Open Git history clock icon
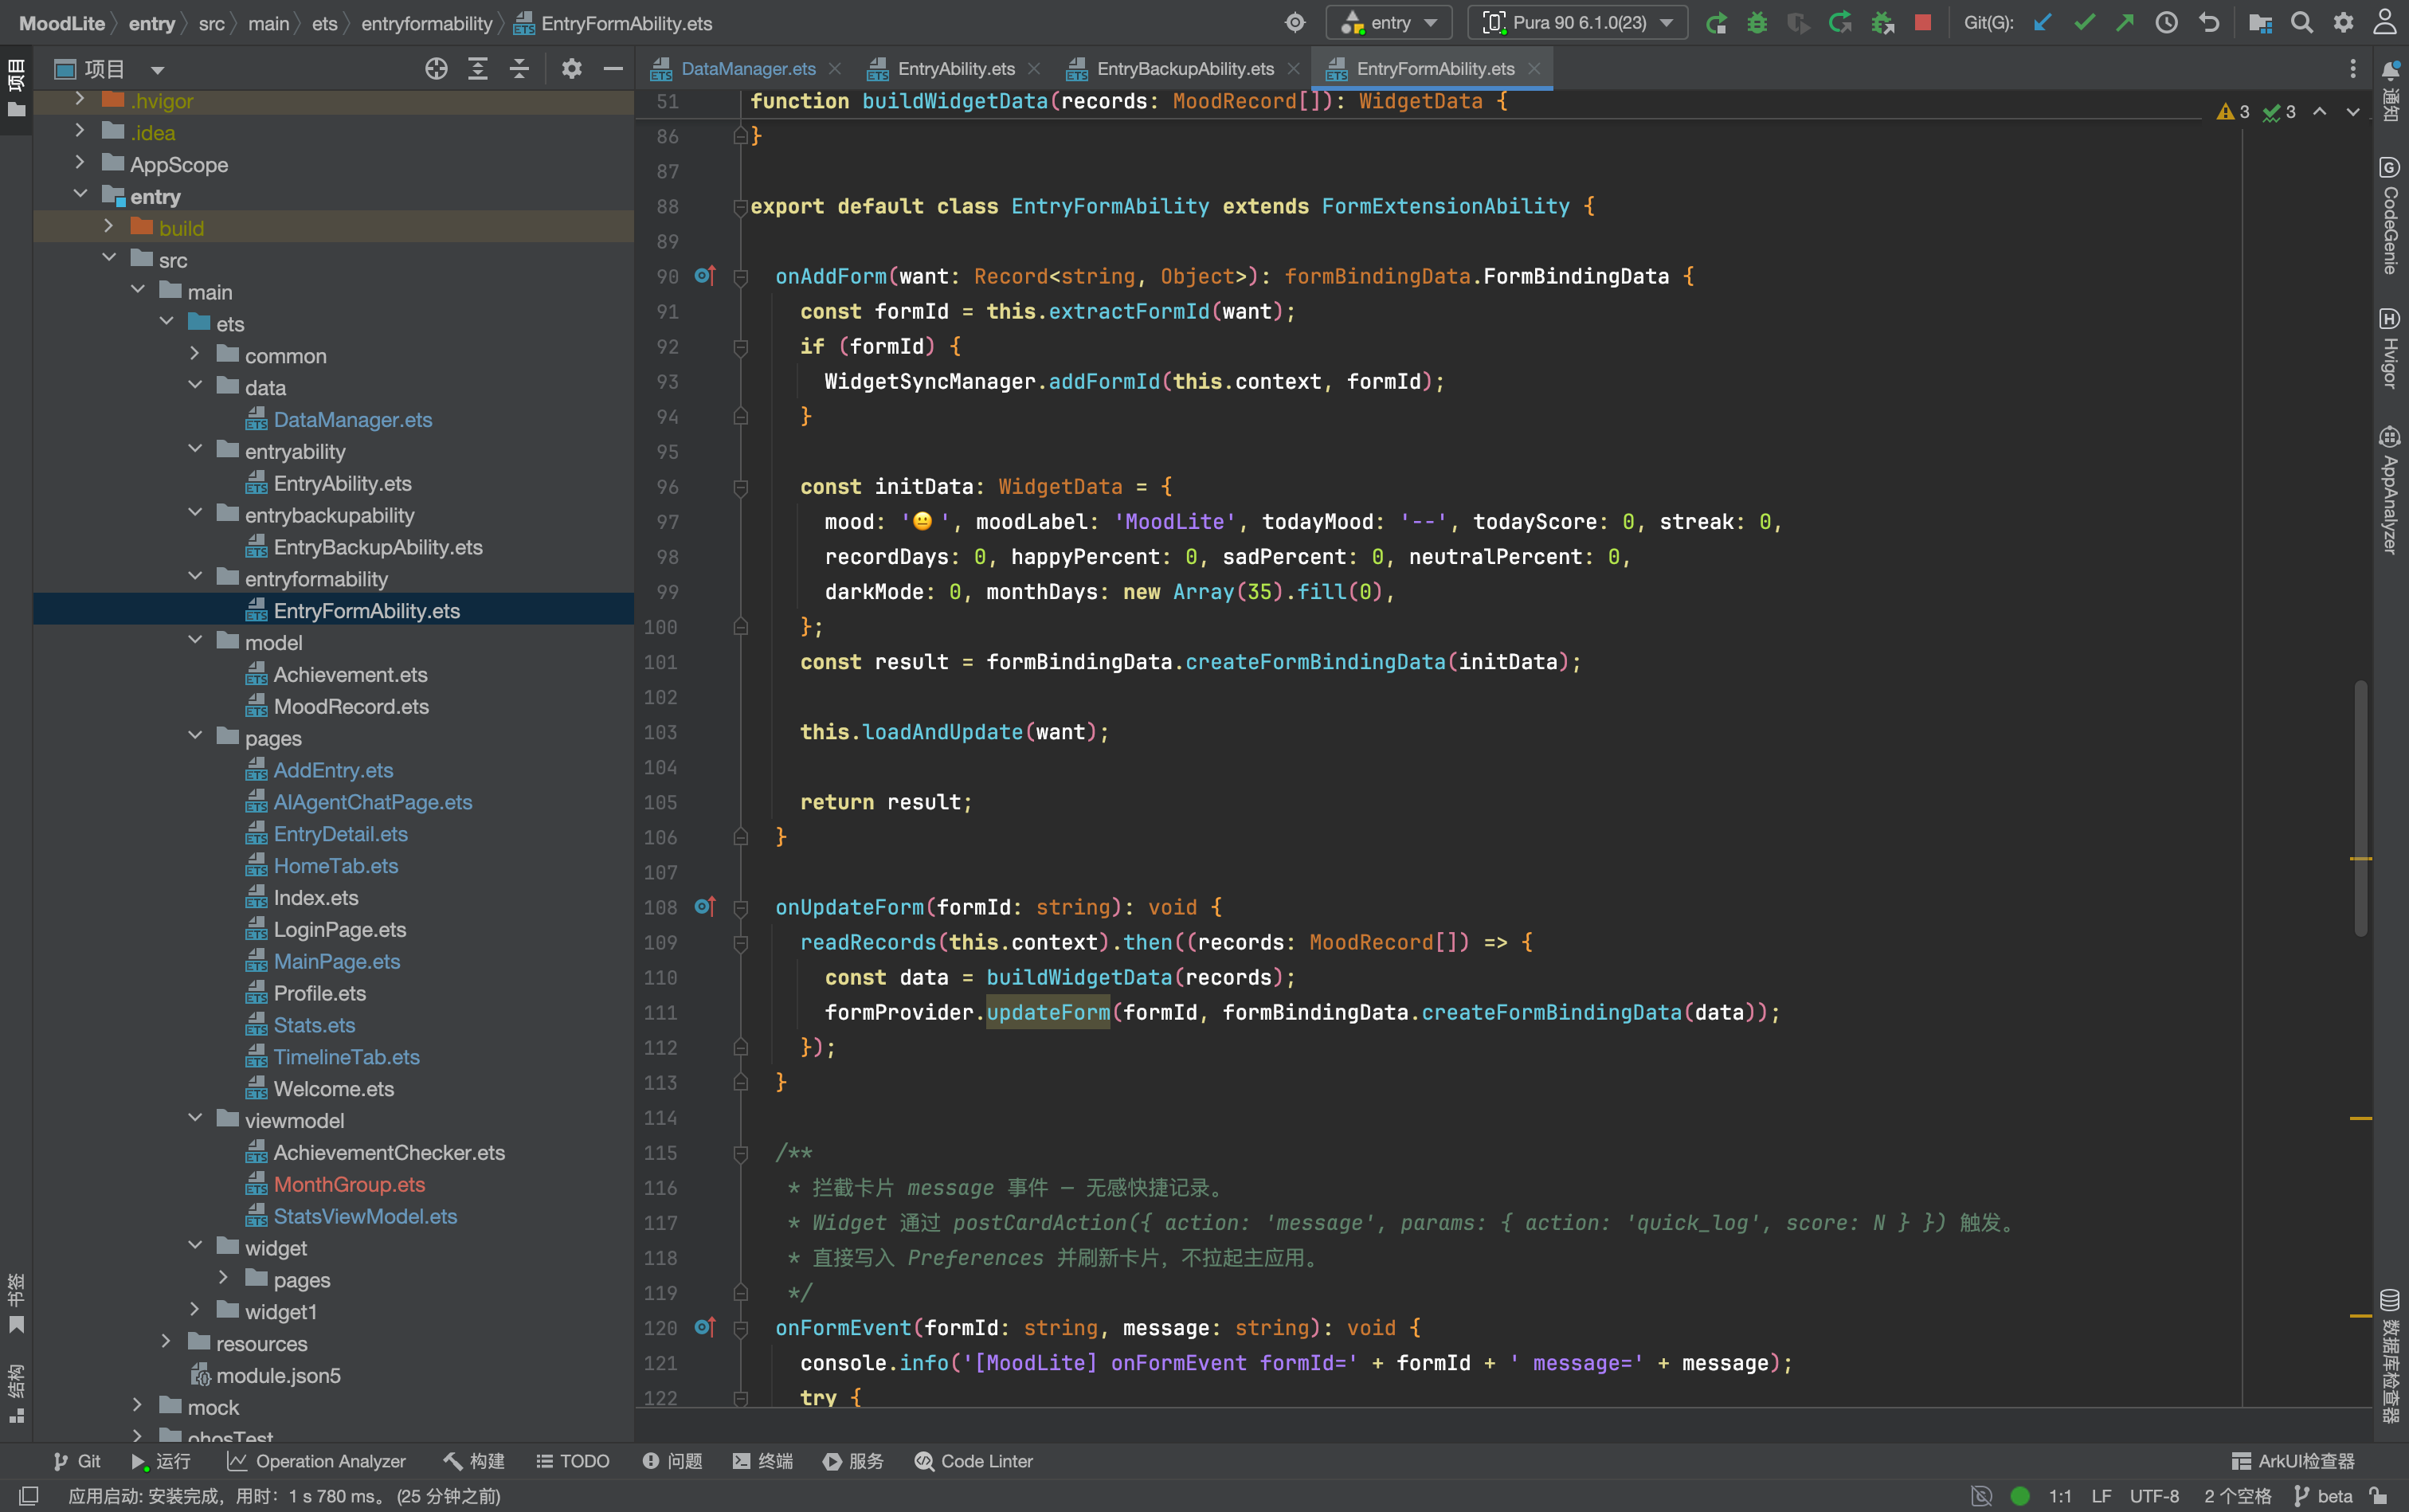2409x1512 pixels. click(2166, 22)
